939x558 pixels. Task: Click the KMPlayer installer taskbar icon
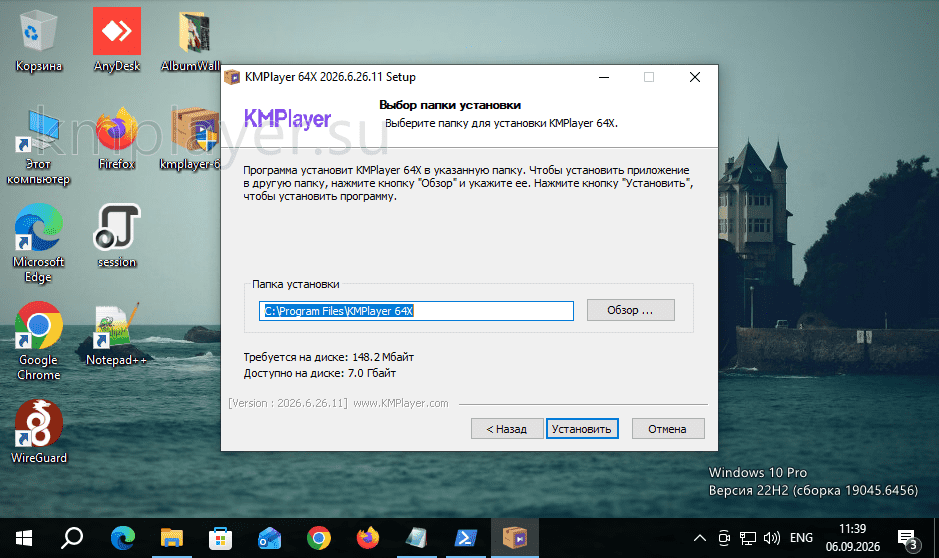pos(515,538)
